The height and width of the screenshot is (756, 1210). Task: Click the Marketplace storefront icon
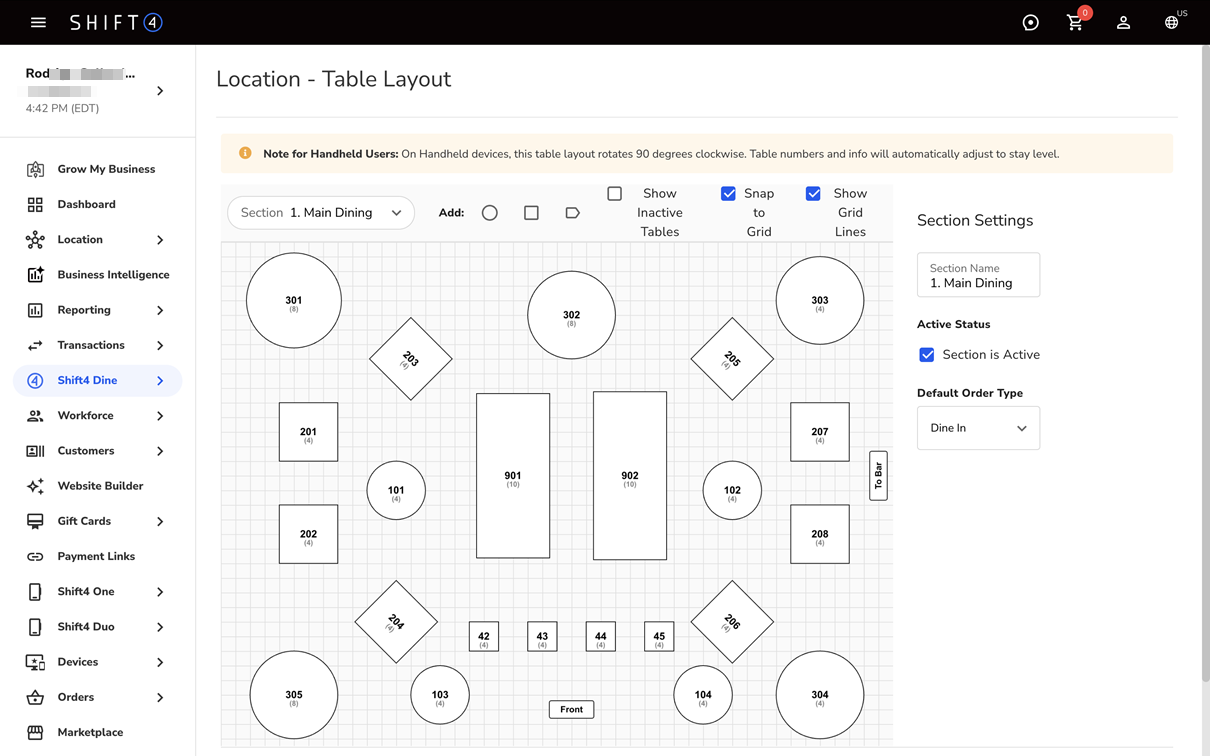coord(35,733)
